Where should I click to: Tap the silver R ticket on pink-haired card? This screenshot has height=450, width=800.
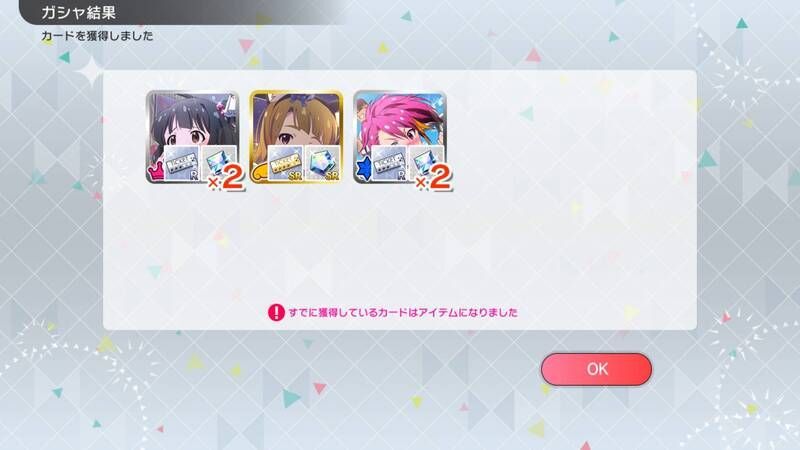click(389, 163)
